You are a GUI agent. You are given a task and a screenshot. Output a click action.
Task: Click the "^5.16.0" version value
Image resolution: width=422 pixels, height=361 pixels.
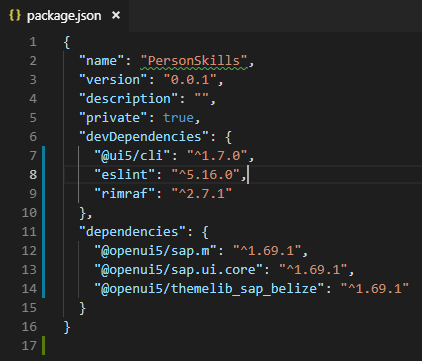tap(205, 175)
